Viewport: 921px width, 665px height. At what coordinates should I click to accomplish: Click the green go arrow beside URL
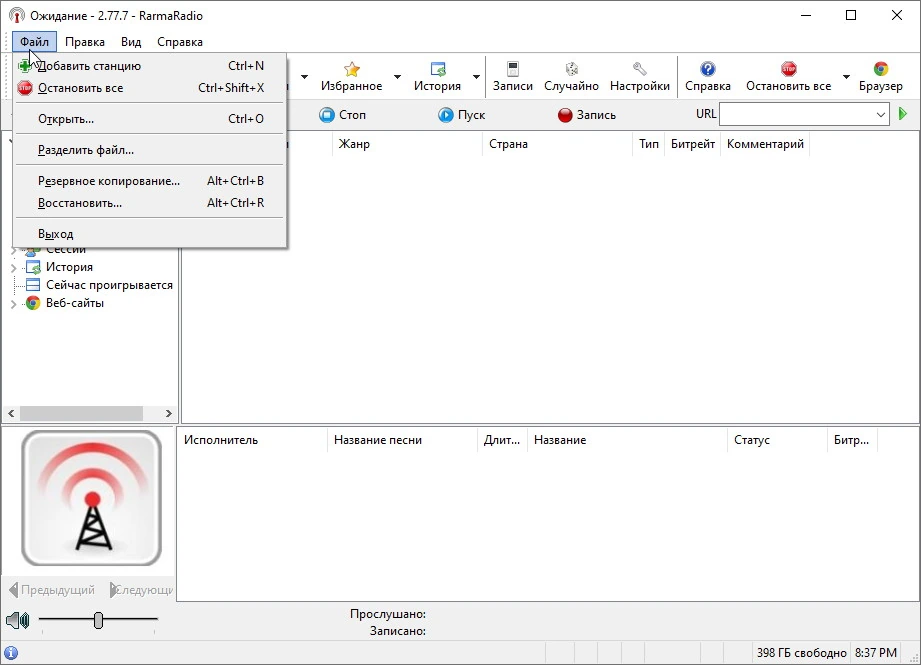pos(903,114)
